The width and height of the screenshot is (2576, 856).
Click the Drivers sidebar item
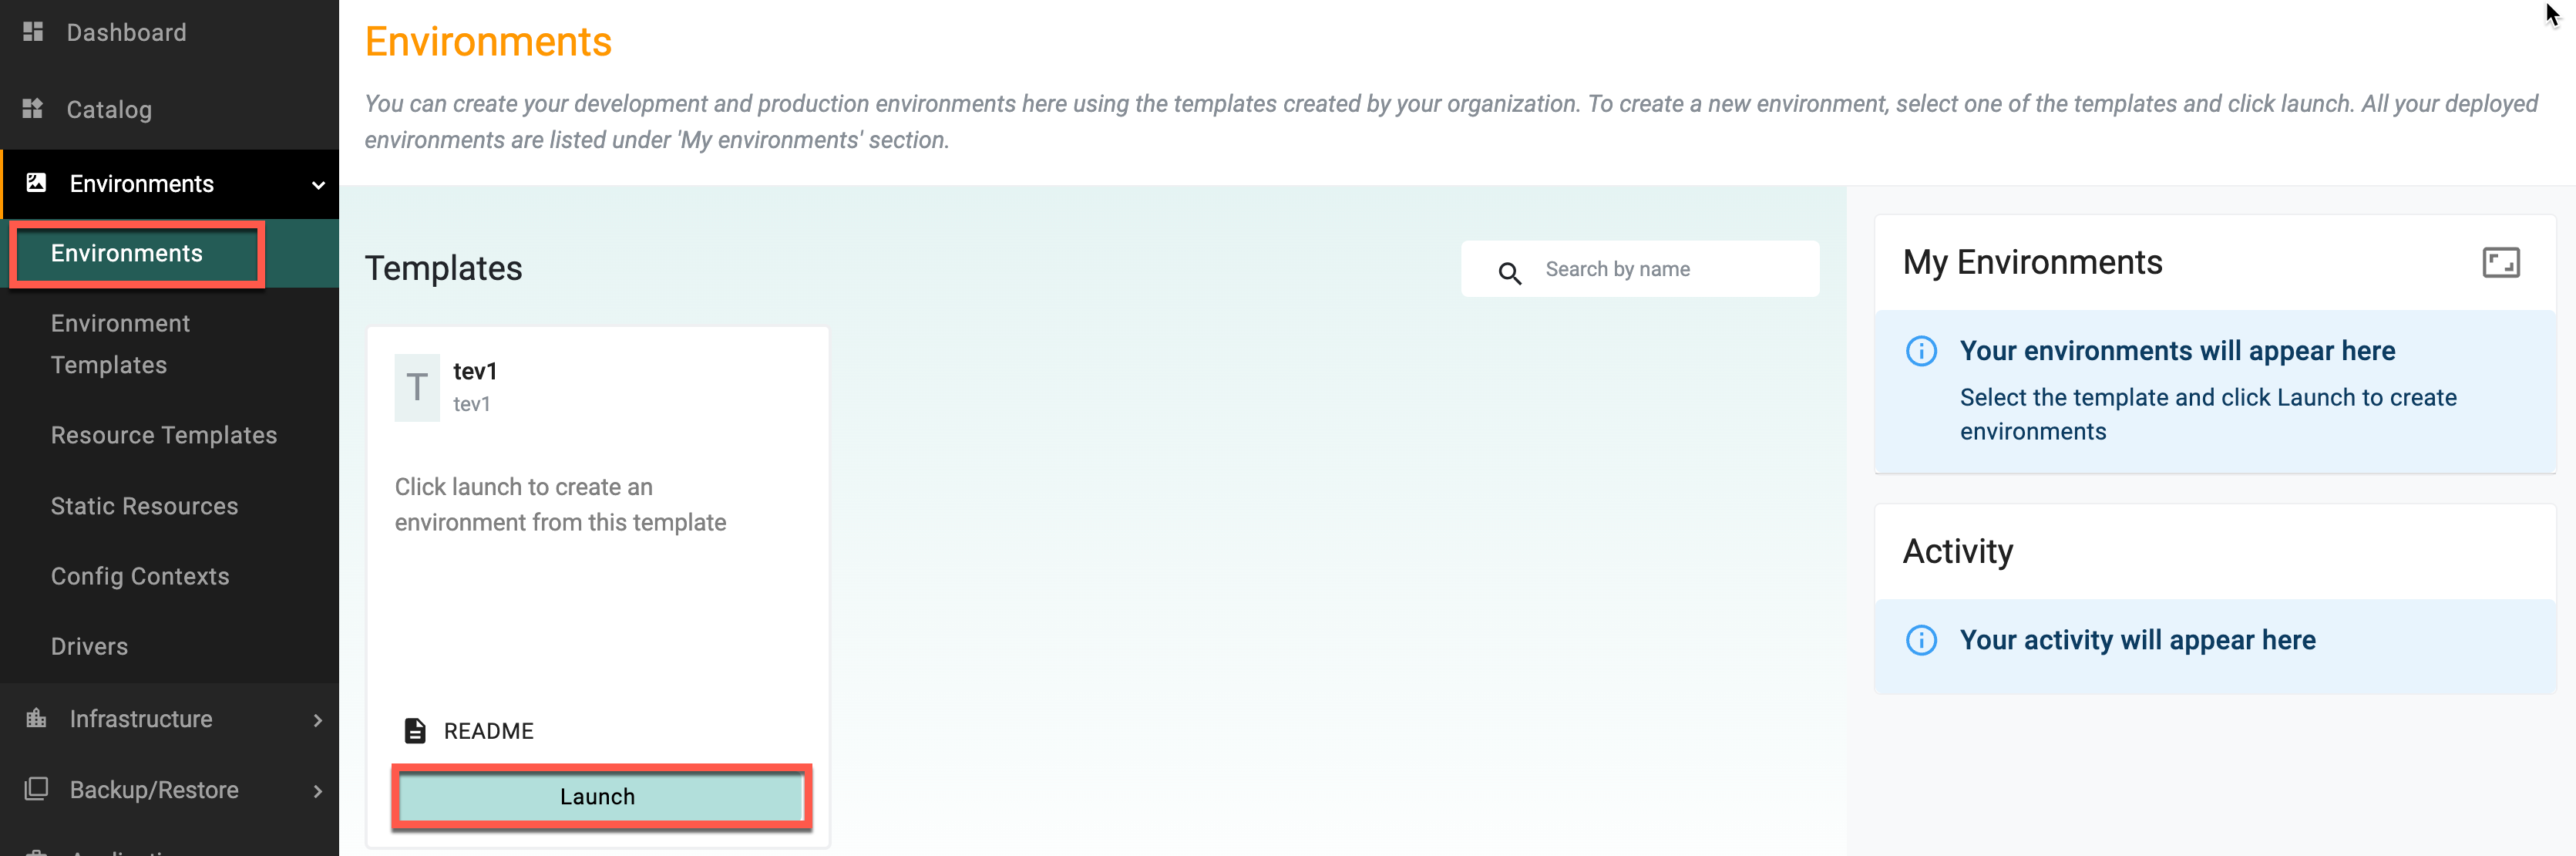[89, 645]
